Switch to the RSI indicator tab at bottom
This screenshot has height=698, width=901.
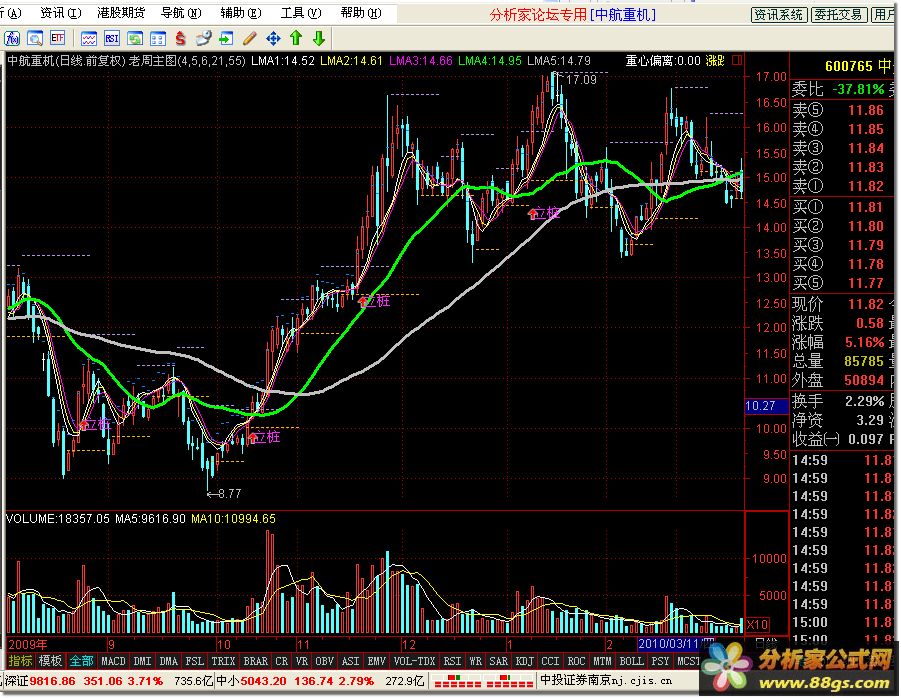point(452,661)
